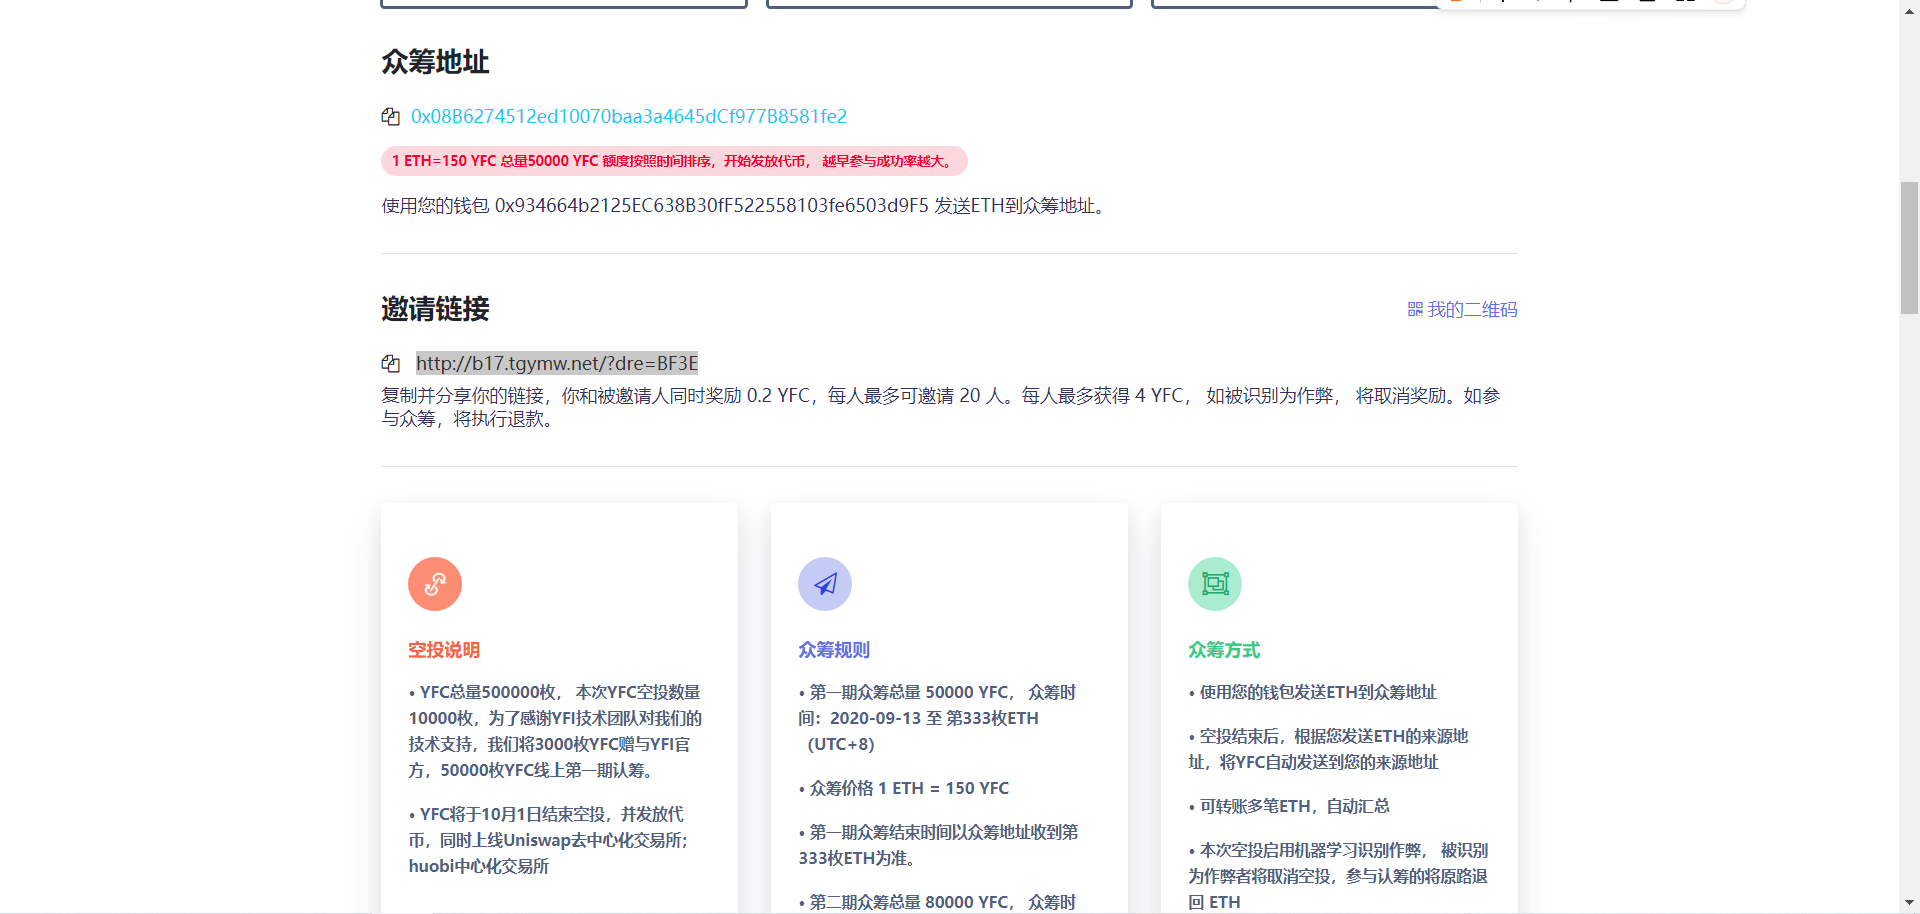Click the 众筹方式 card title
The image size is (1920, 914).
(x=1224, y=650)
